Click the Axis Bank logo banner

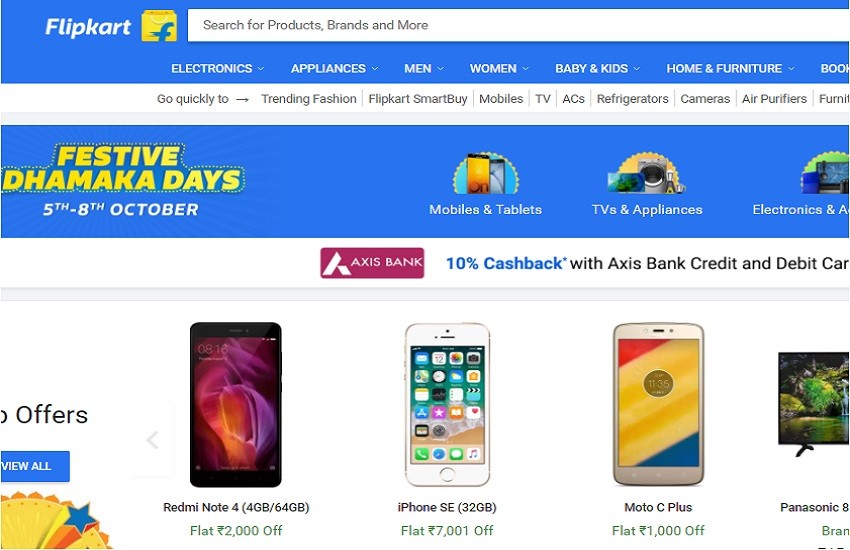[372, 263]
